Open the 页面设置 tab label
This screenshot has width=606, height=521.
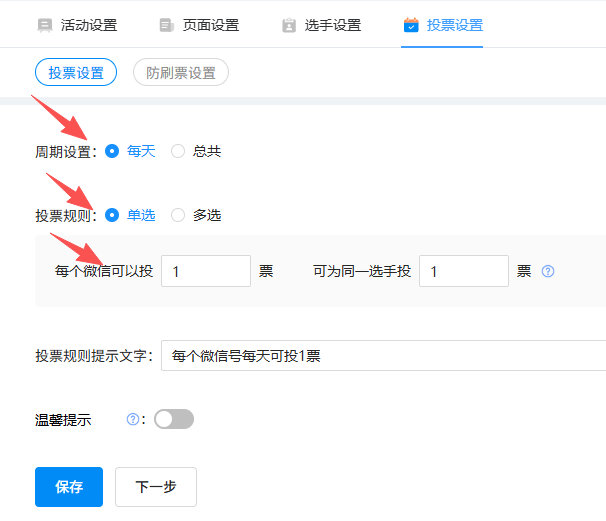coord(211,25)
